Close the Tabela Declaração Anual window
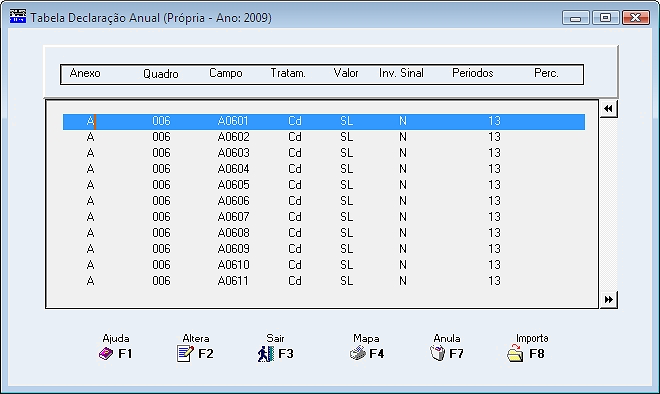660x394 pixels. click(x=636, y=18)
